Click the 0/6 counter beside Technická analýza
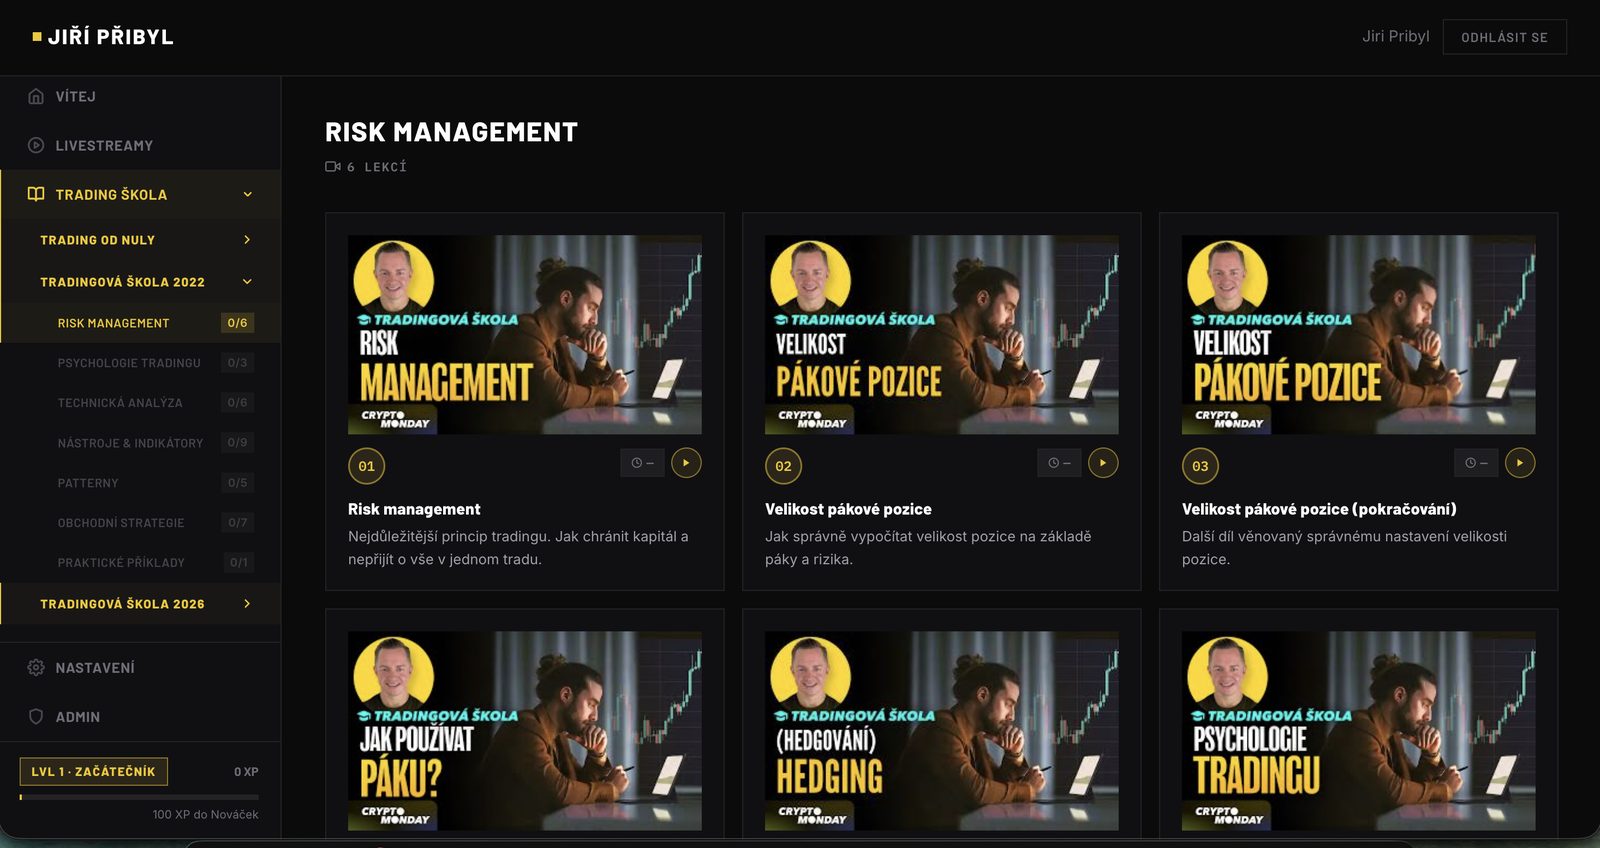1600x848 pixels. pyautogui.click(x=237, y=403)
